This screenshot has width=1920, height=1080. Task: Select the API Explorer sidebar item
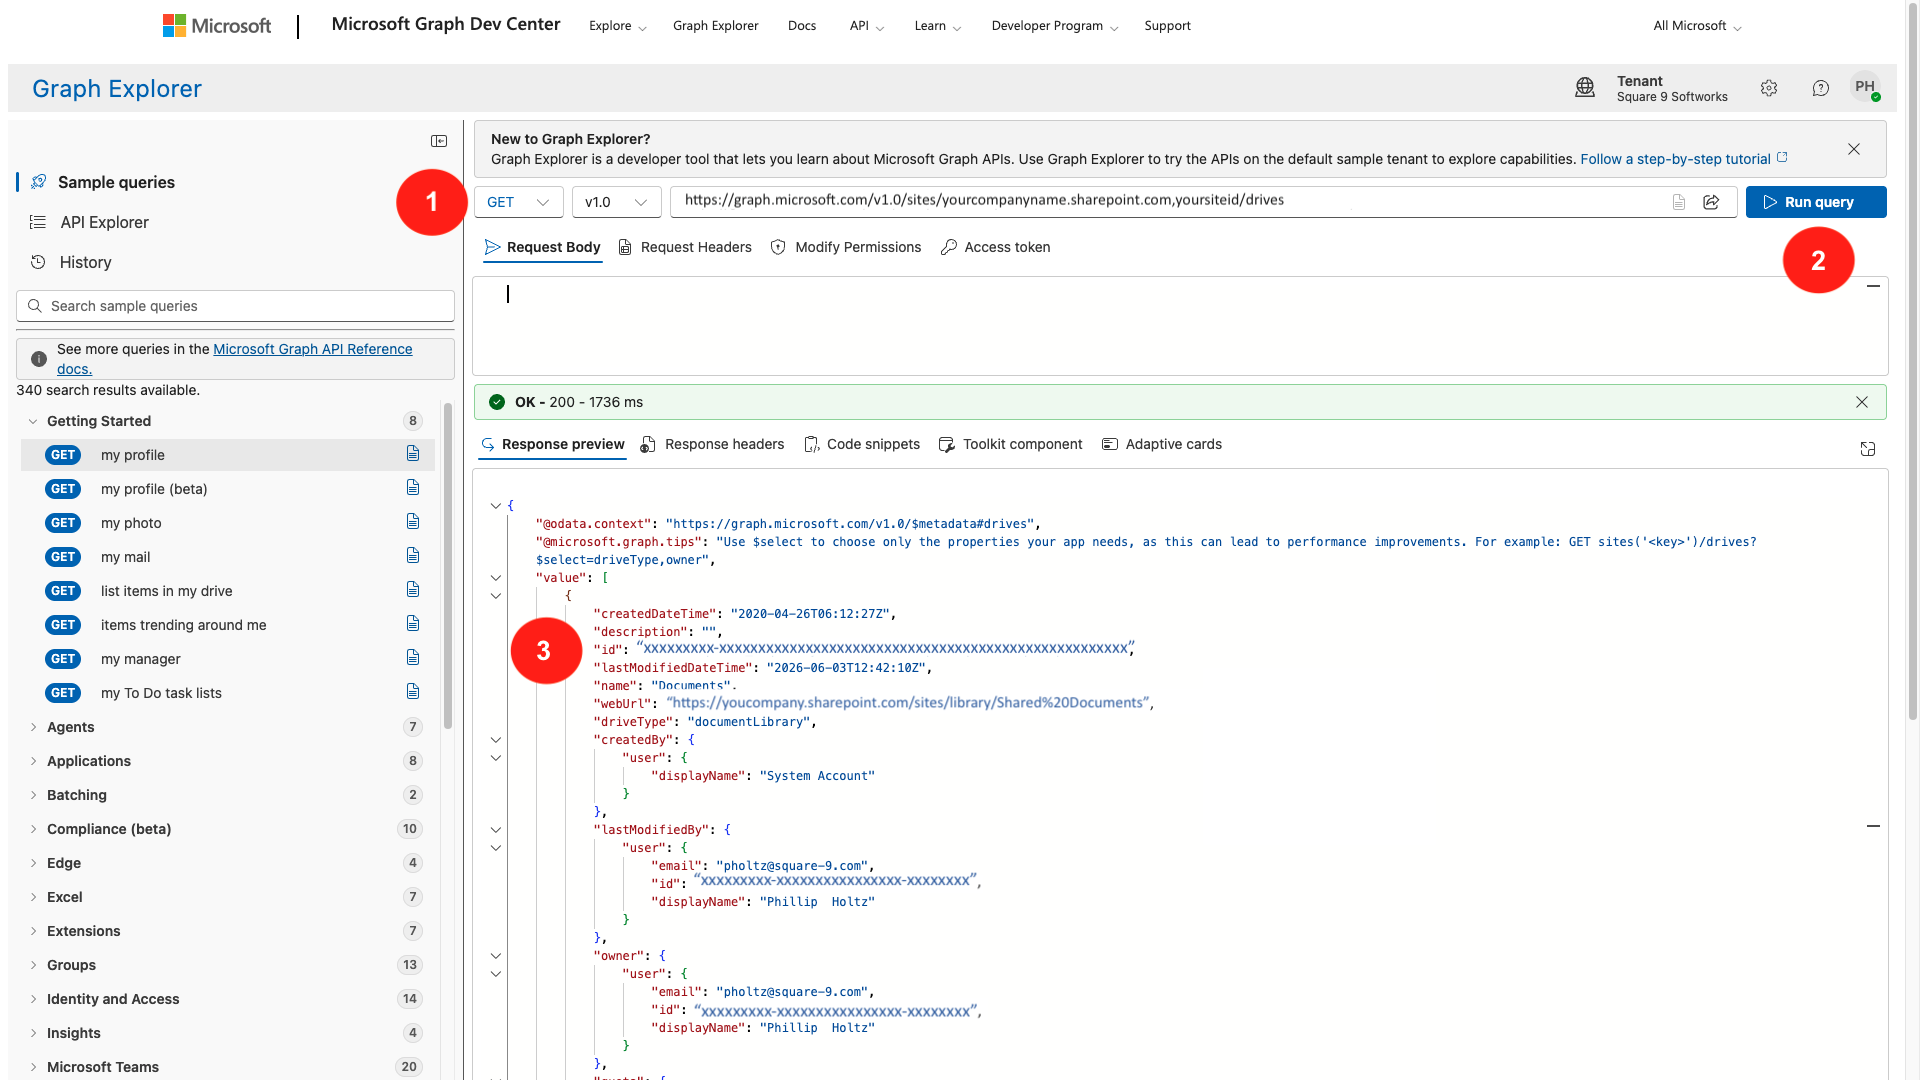click(x=104, y=222)
